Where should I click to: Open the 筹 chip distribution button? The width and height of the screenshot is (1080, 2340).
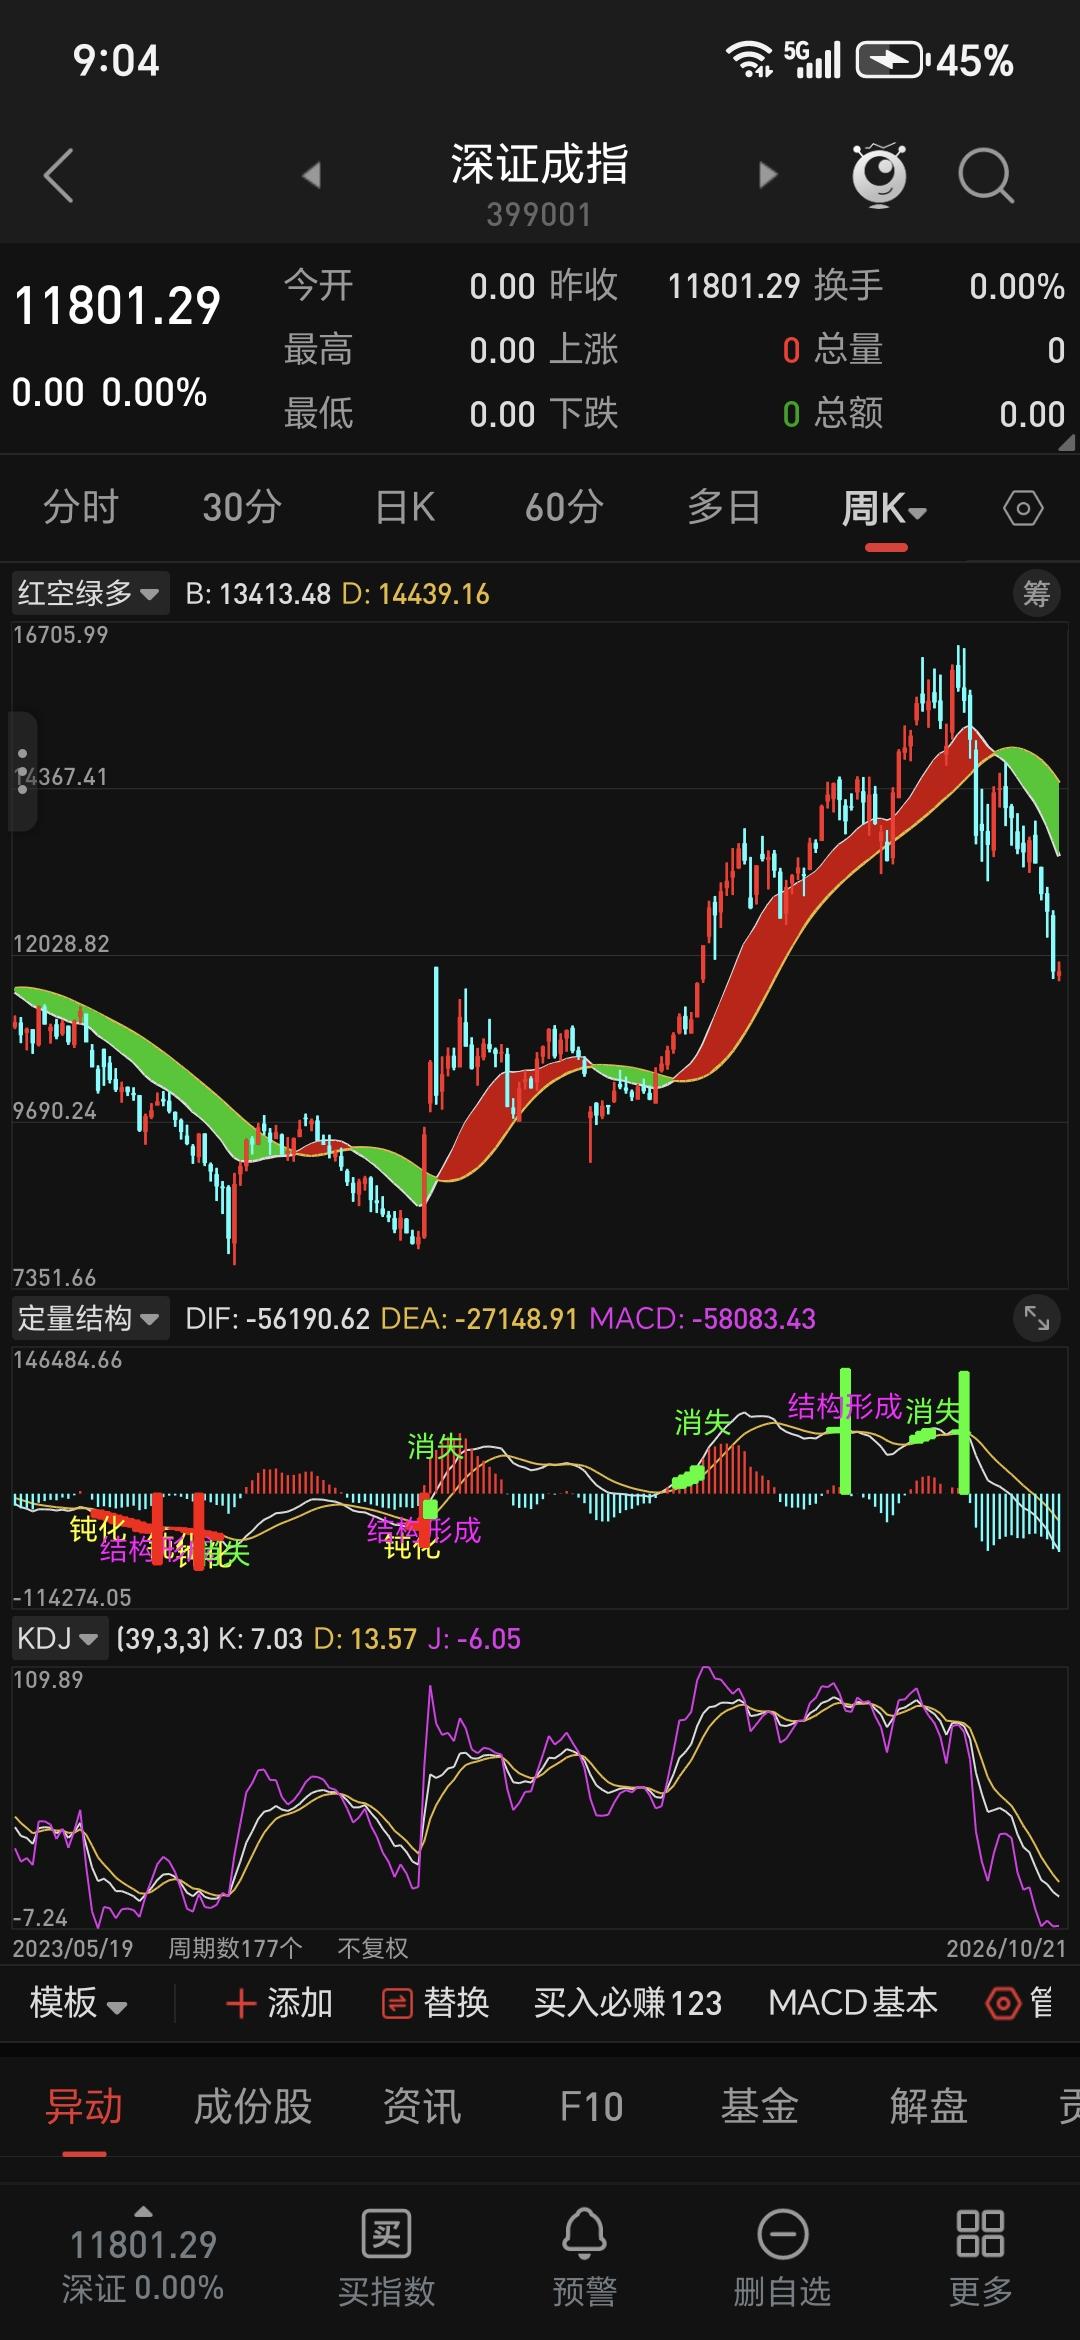click(1036, 594)
